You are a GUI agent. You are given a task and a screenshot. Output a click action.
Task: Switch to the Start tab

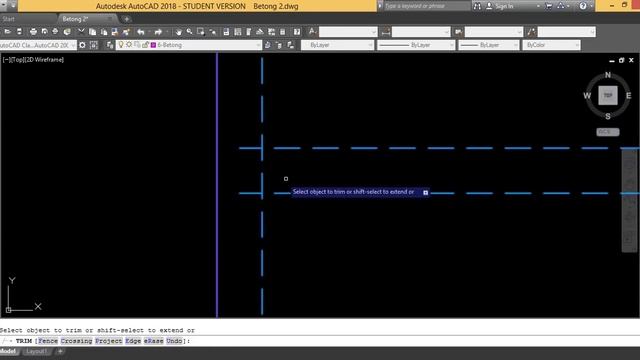pos(8,19)
